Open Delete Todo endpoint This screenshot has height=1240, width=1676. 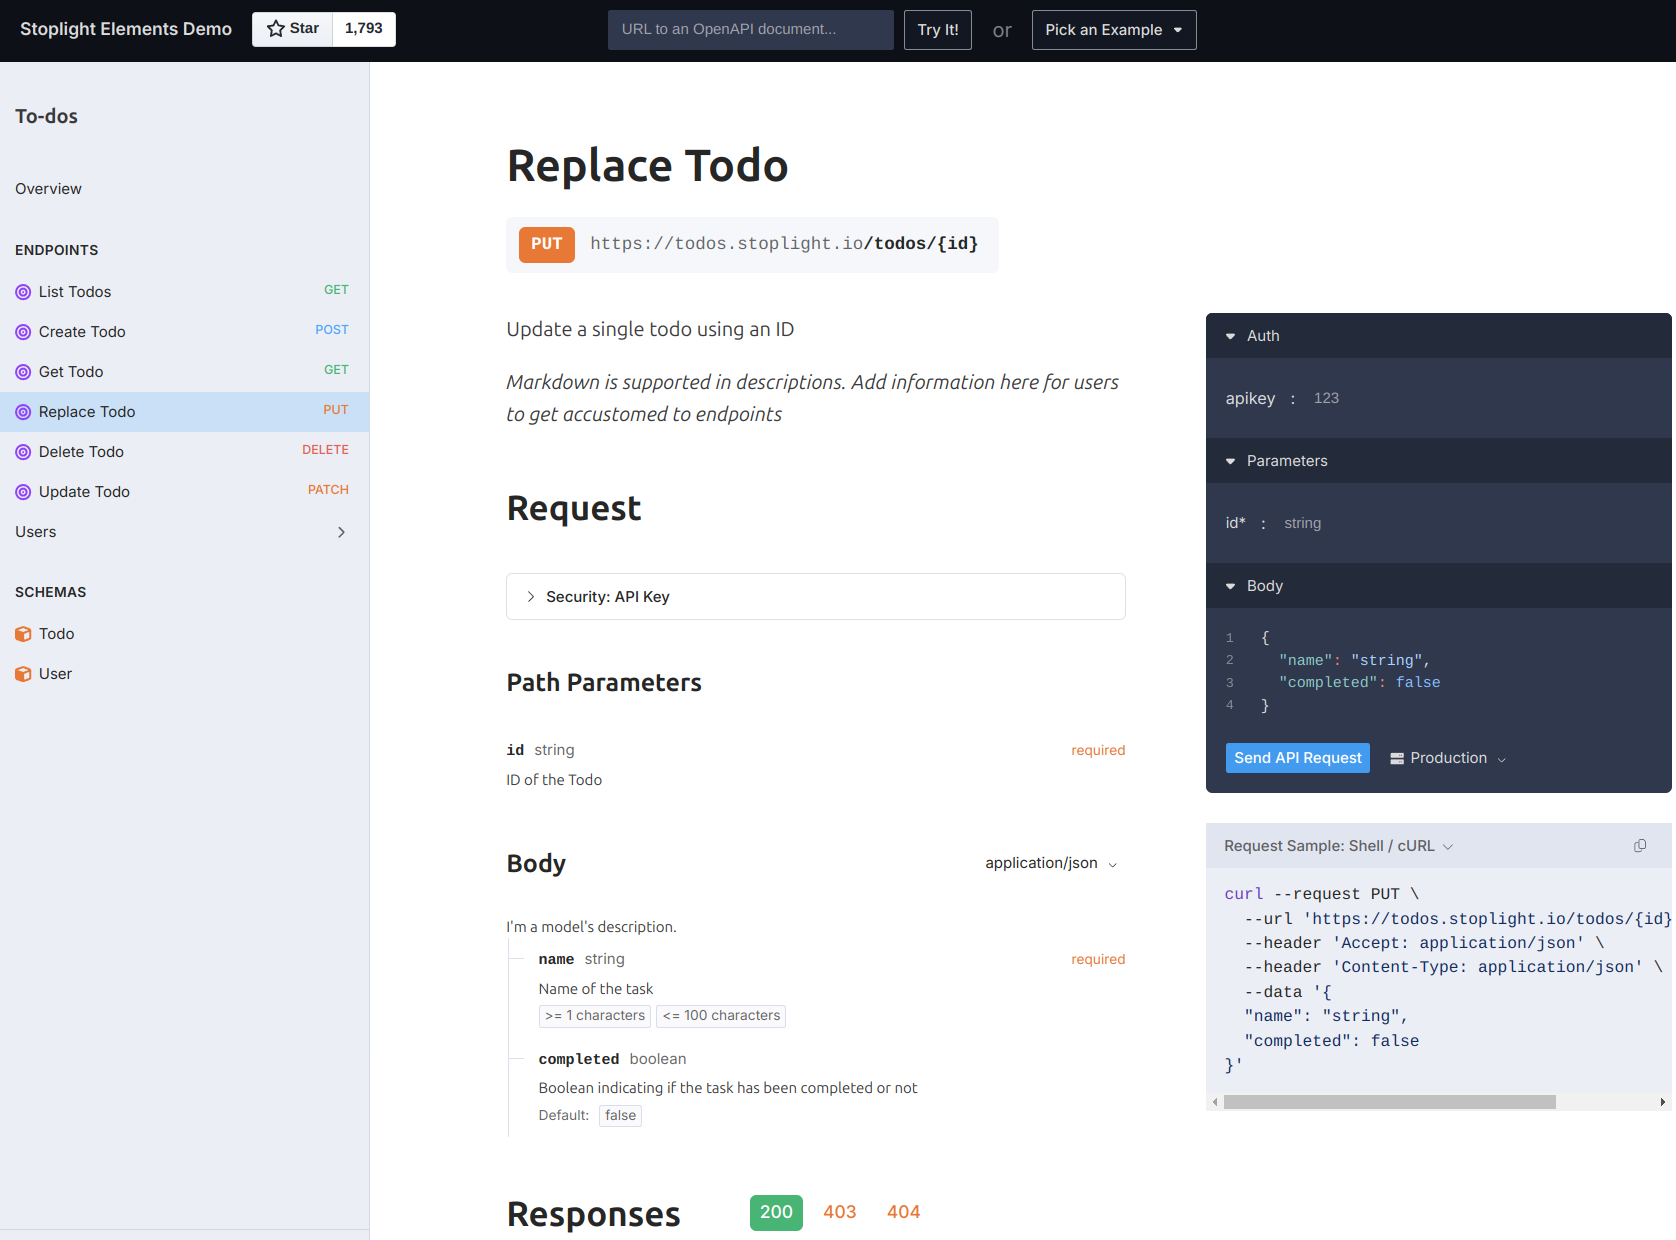pos(184,452)
